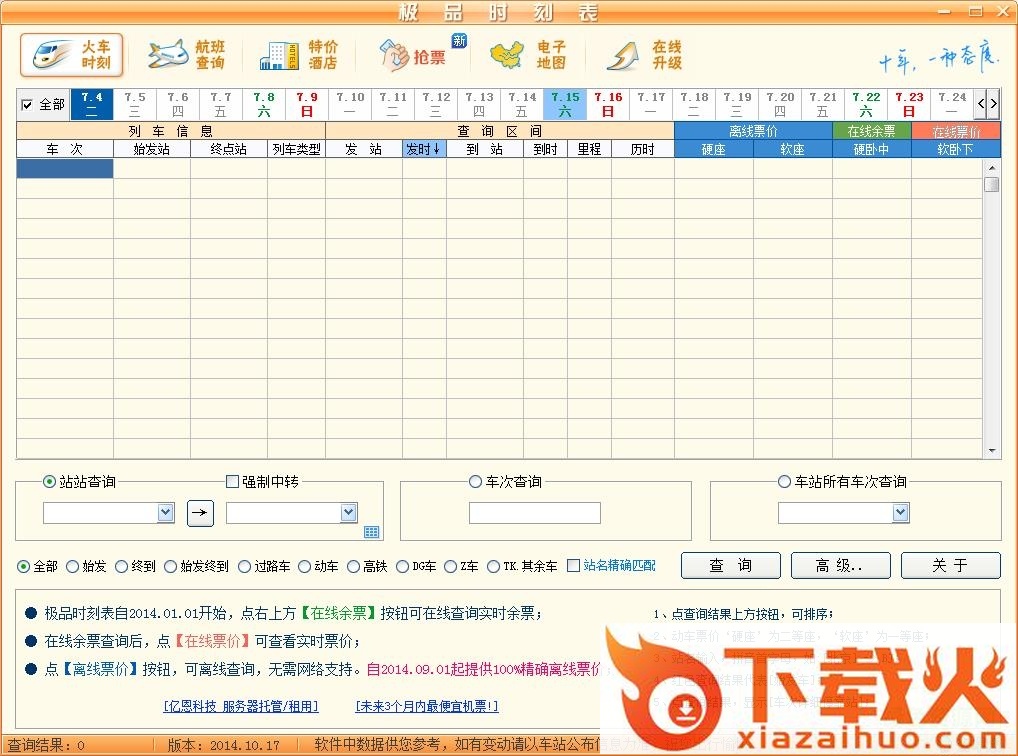Click the train number input field

[x=534, y=512]
